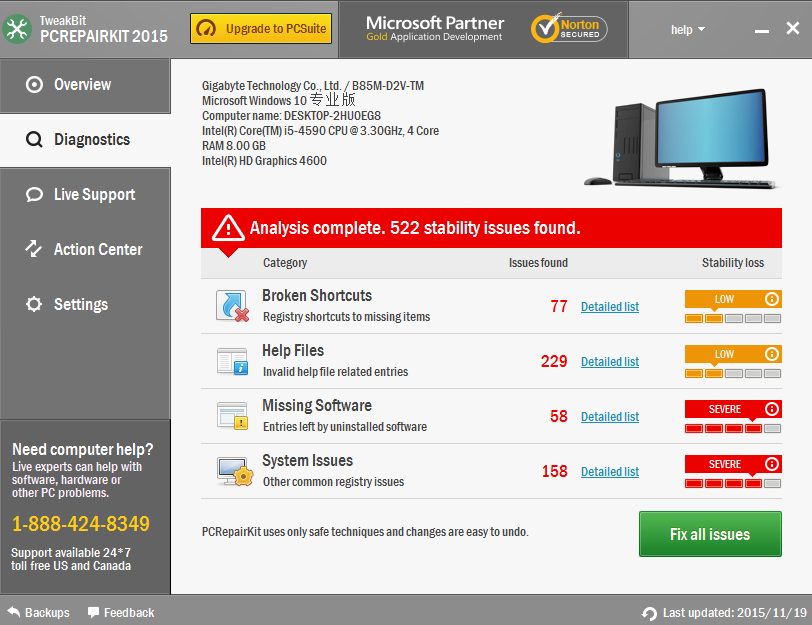Click the Missing Software category title
Viewport: 812px width, 625px height.
(x=317, y=405)
